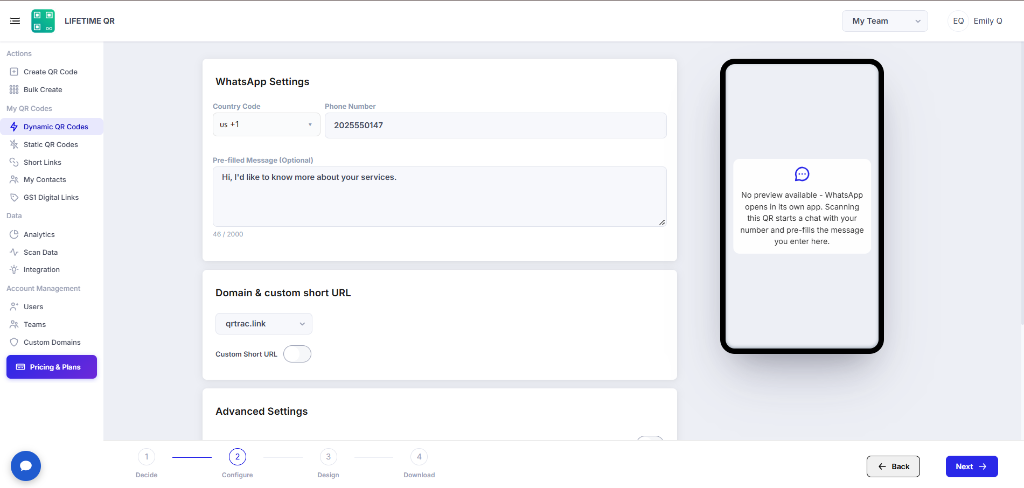Open Create QR Code menu item

tap(52, 72)
